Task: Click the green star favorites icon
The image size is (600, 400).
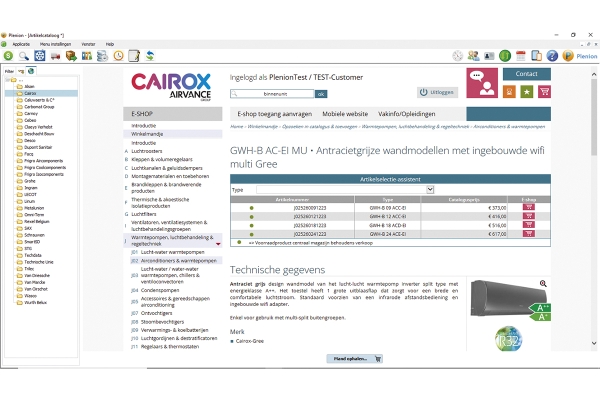Action: click(x=527, y=92)
